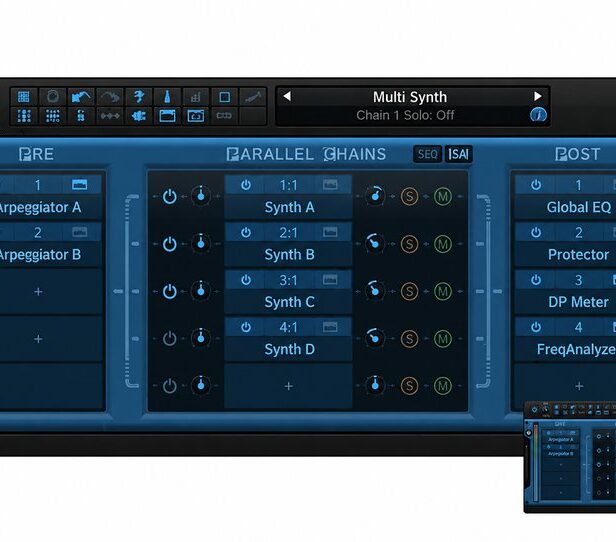Screen dimensions: 616x542
Task: Open Pre slot 2 number menu
Action: (x=38, y=233)
